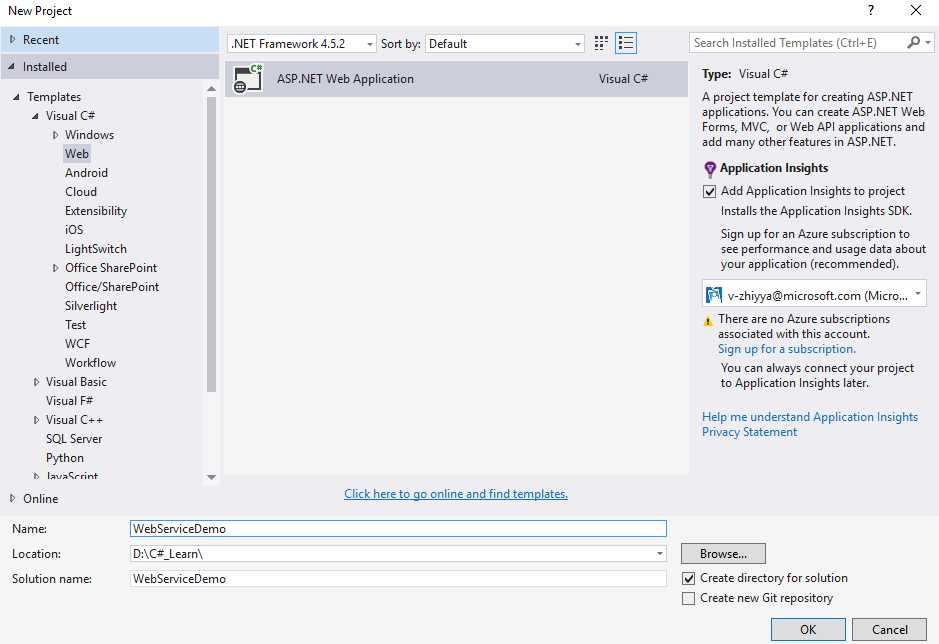This screenshot has width=939, height=644.
Task: Select the Office/SharePoint category
Action: pyautogui.click(x=112, y=287)
